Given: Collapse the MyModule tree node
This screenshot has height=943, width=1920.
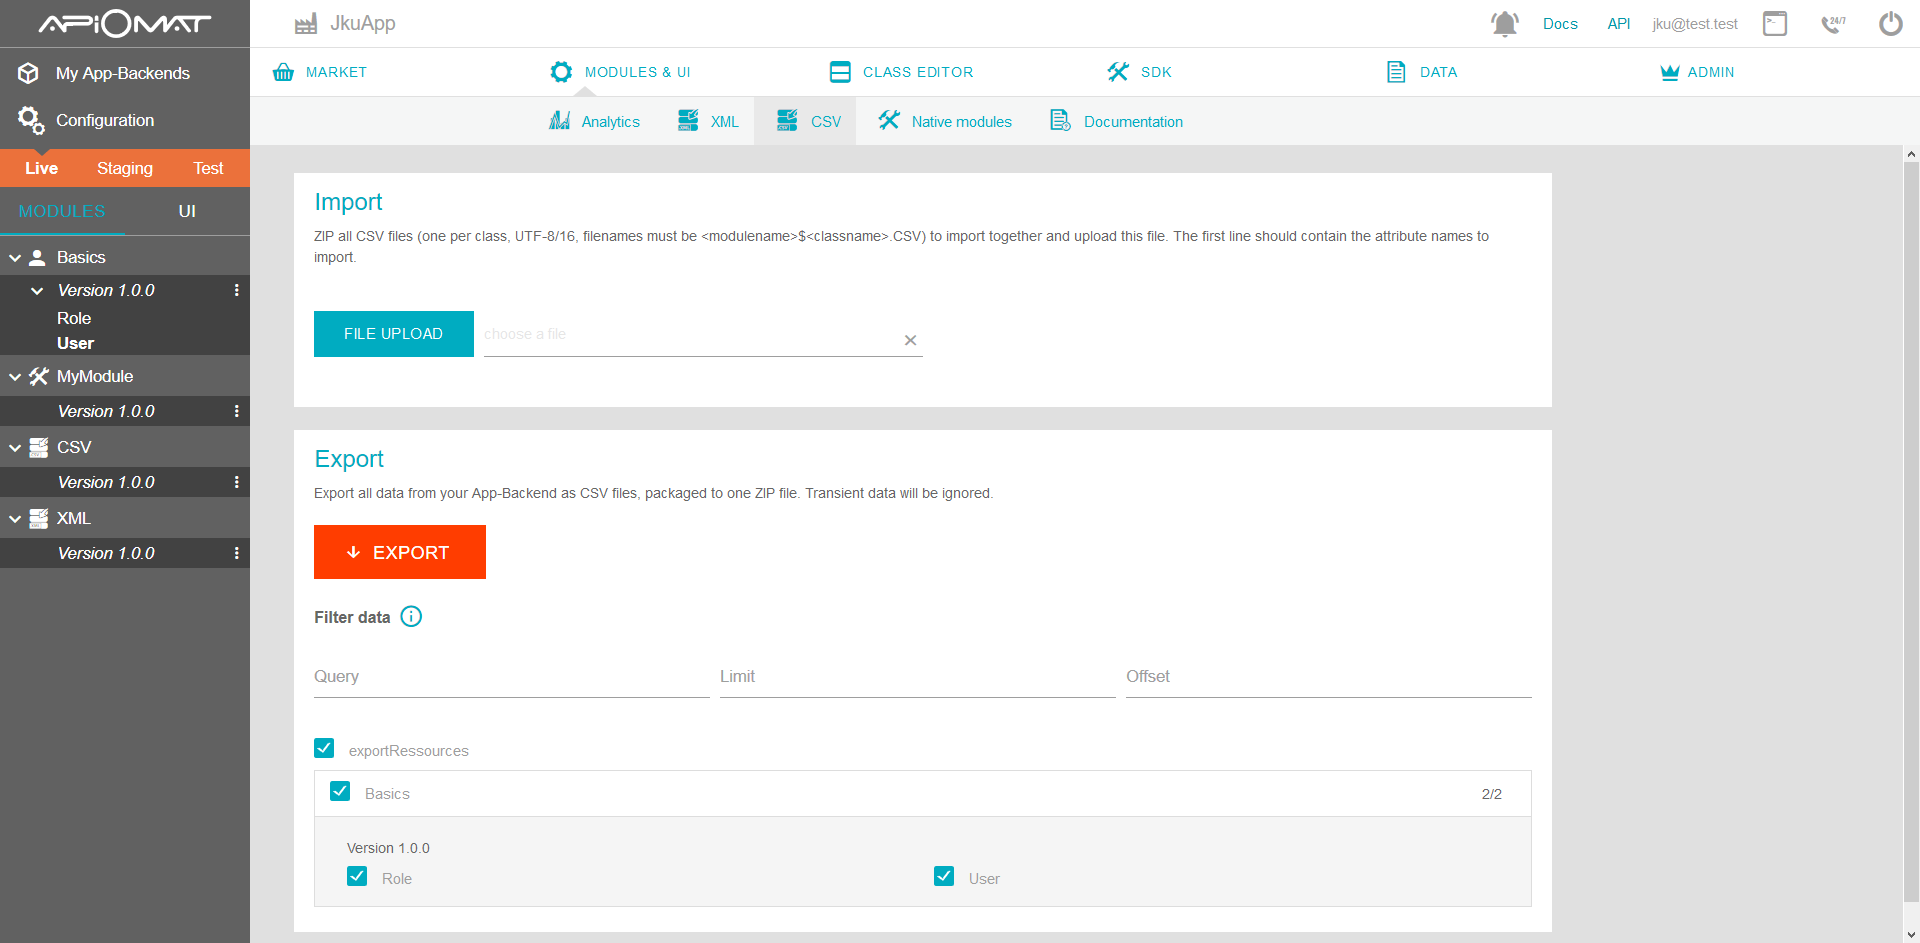Looking at the screenshot, I should tap(15, 377).
